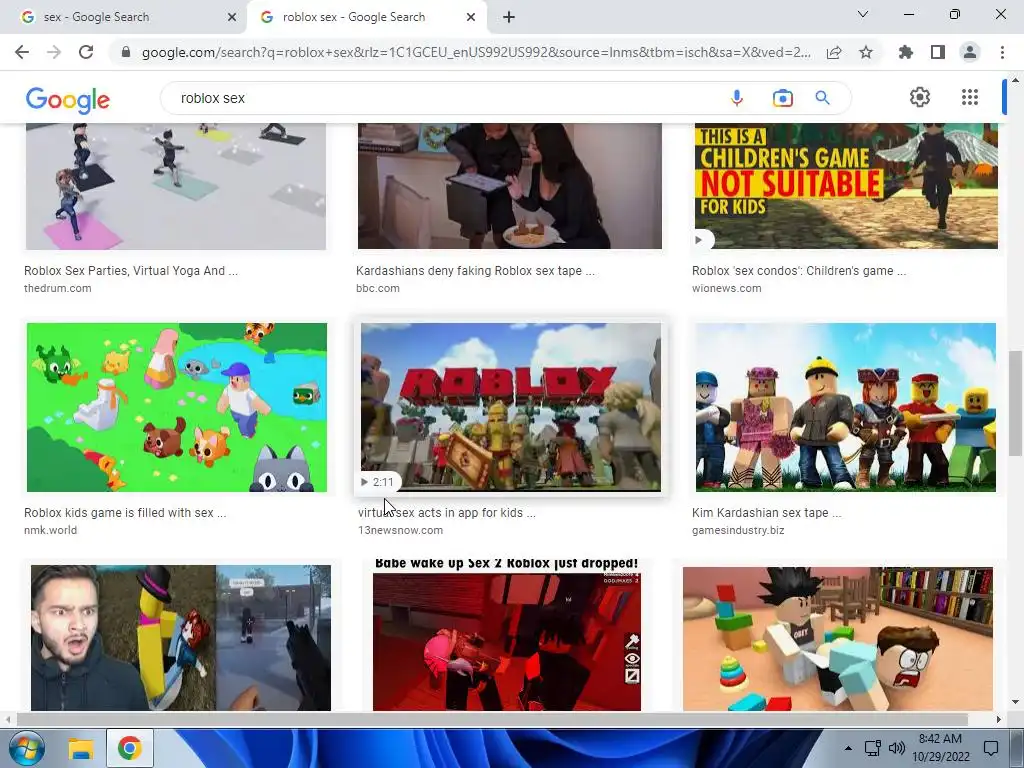The height and width of the screenshot is (768, 1024).
Task: Select 'roblox sex - Google Search' tab
Action: pos(368,17)
